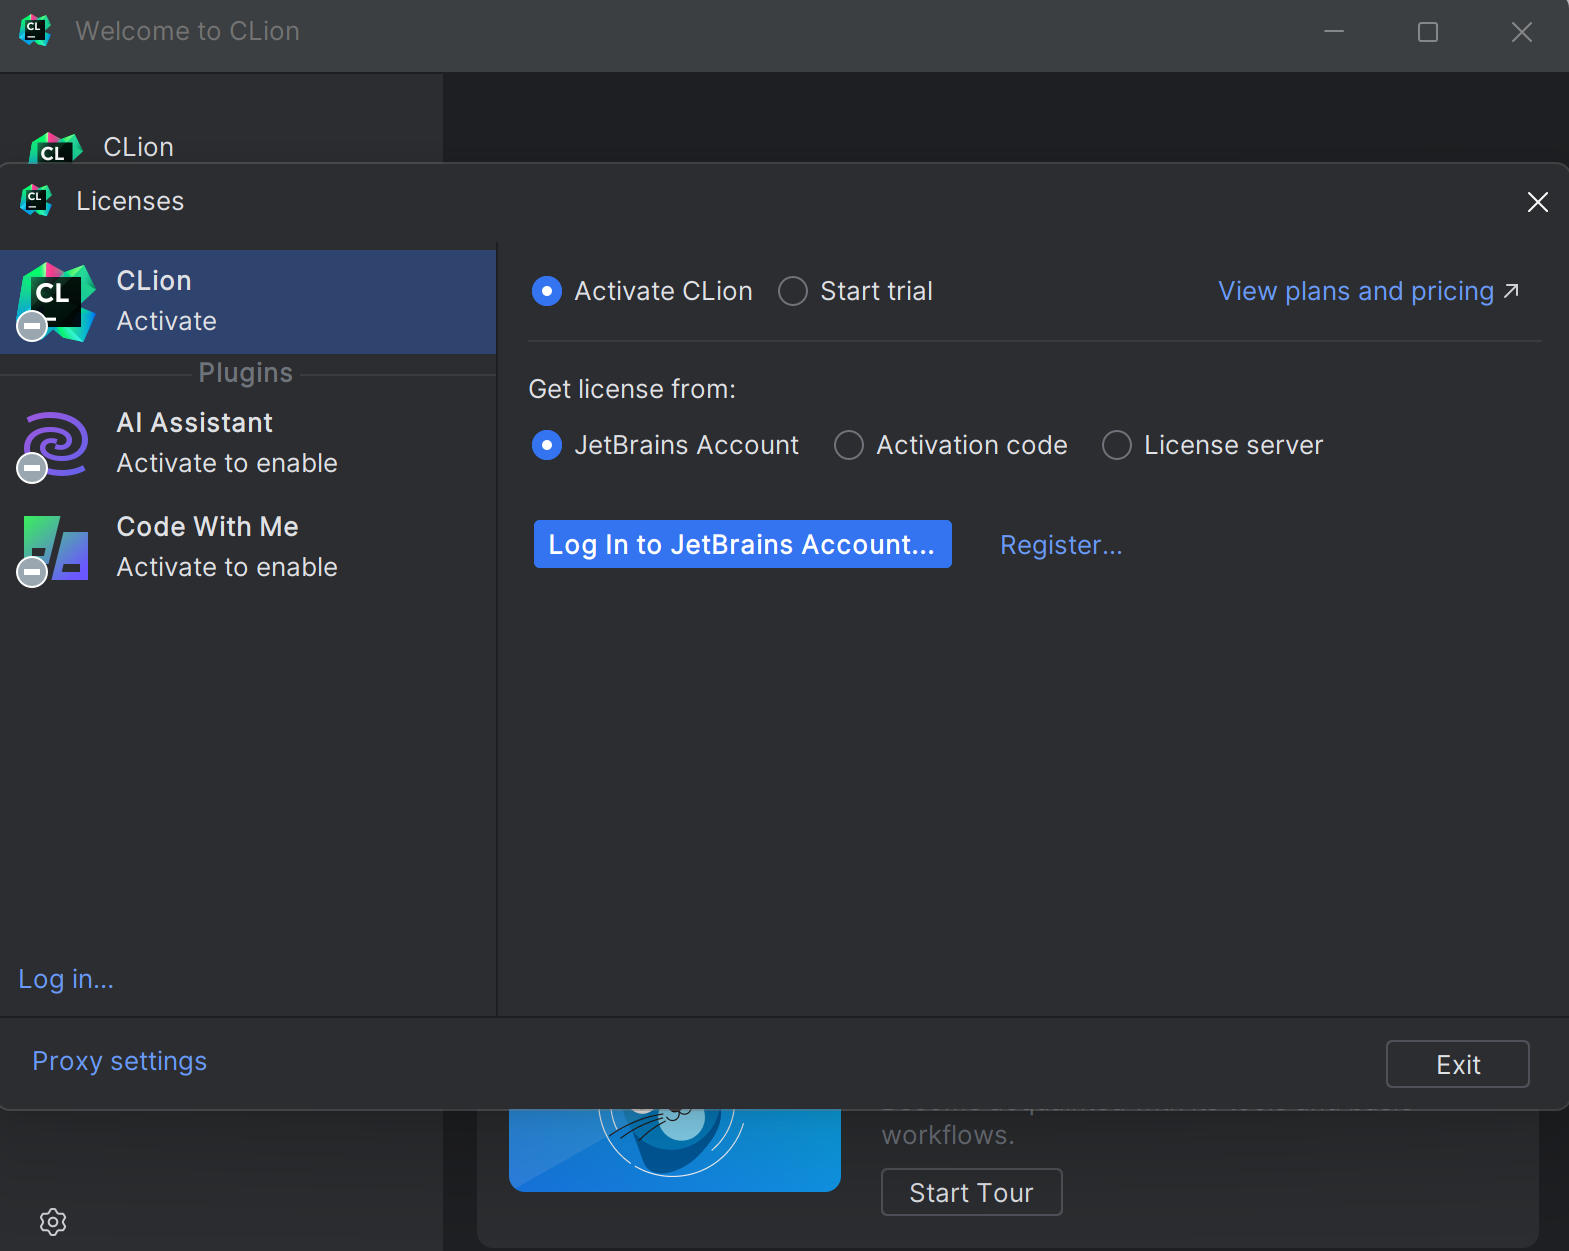
Task: Select AI Assistant plugin entry
Action: (x=248, y=443)
